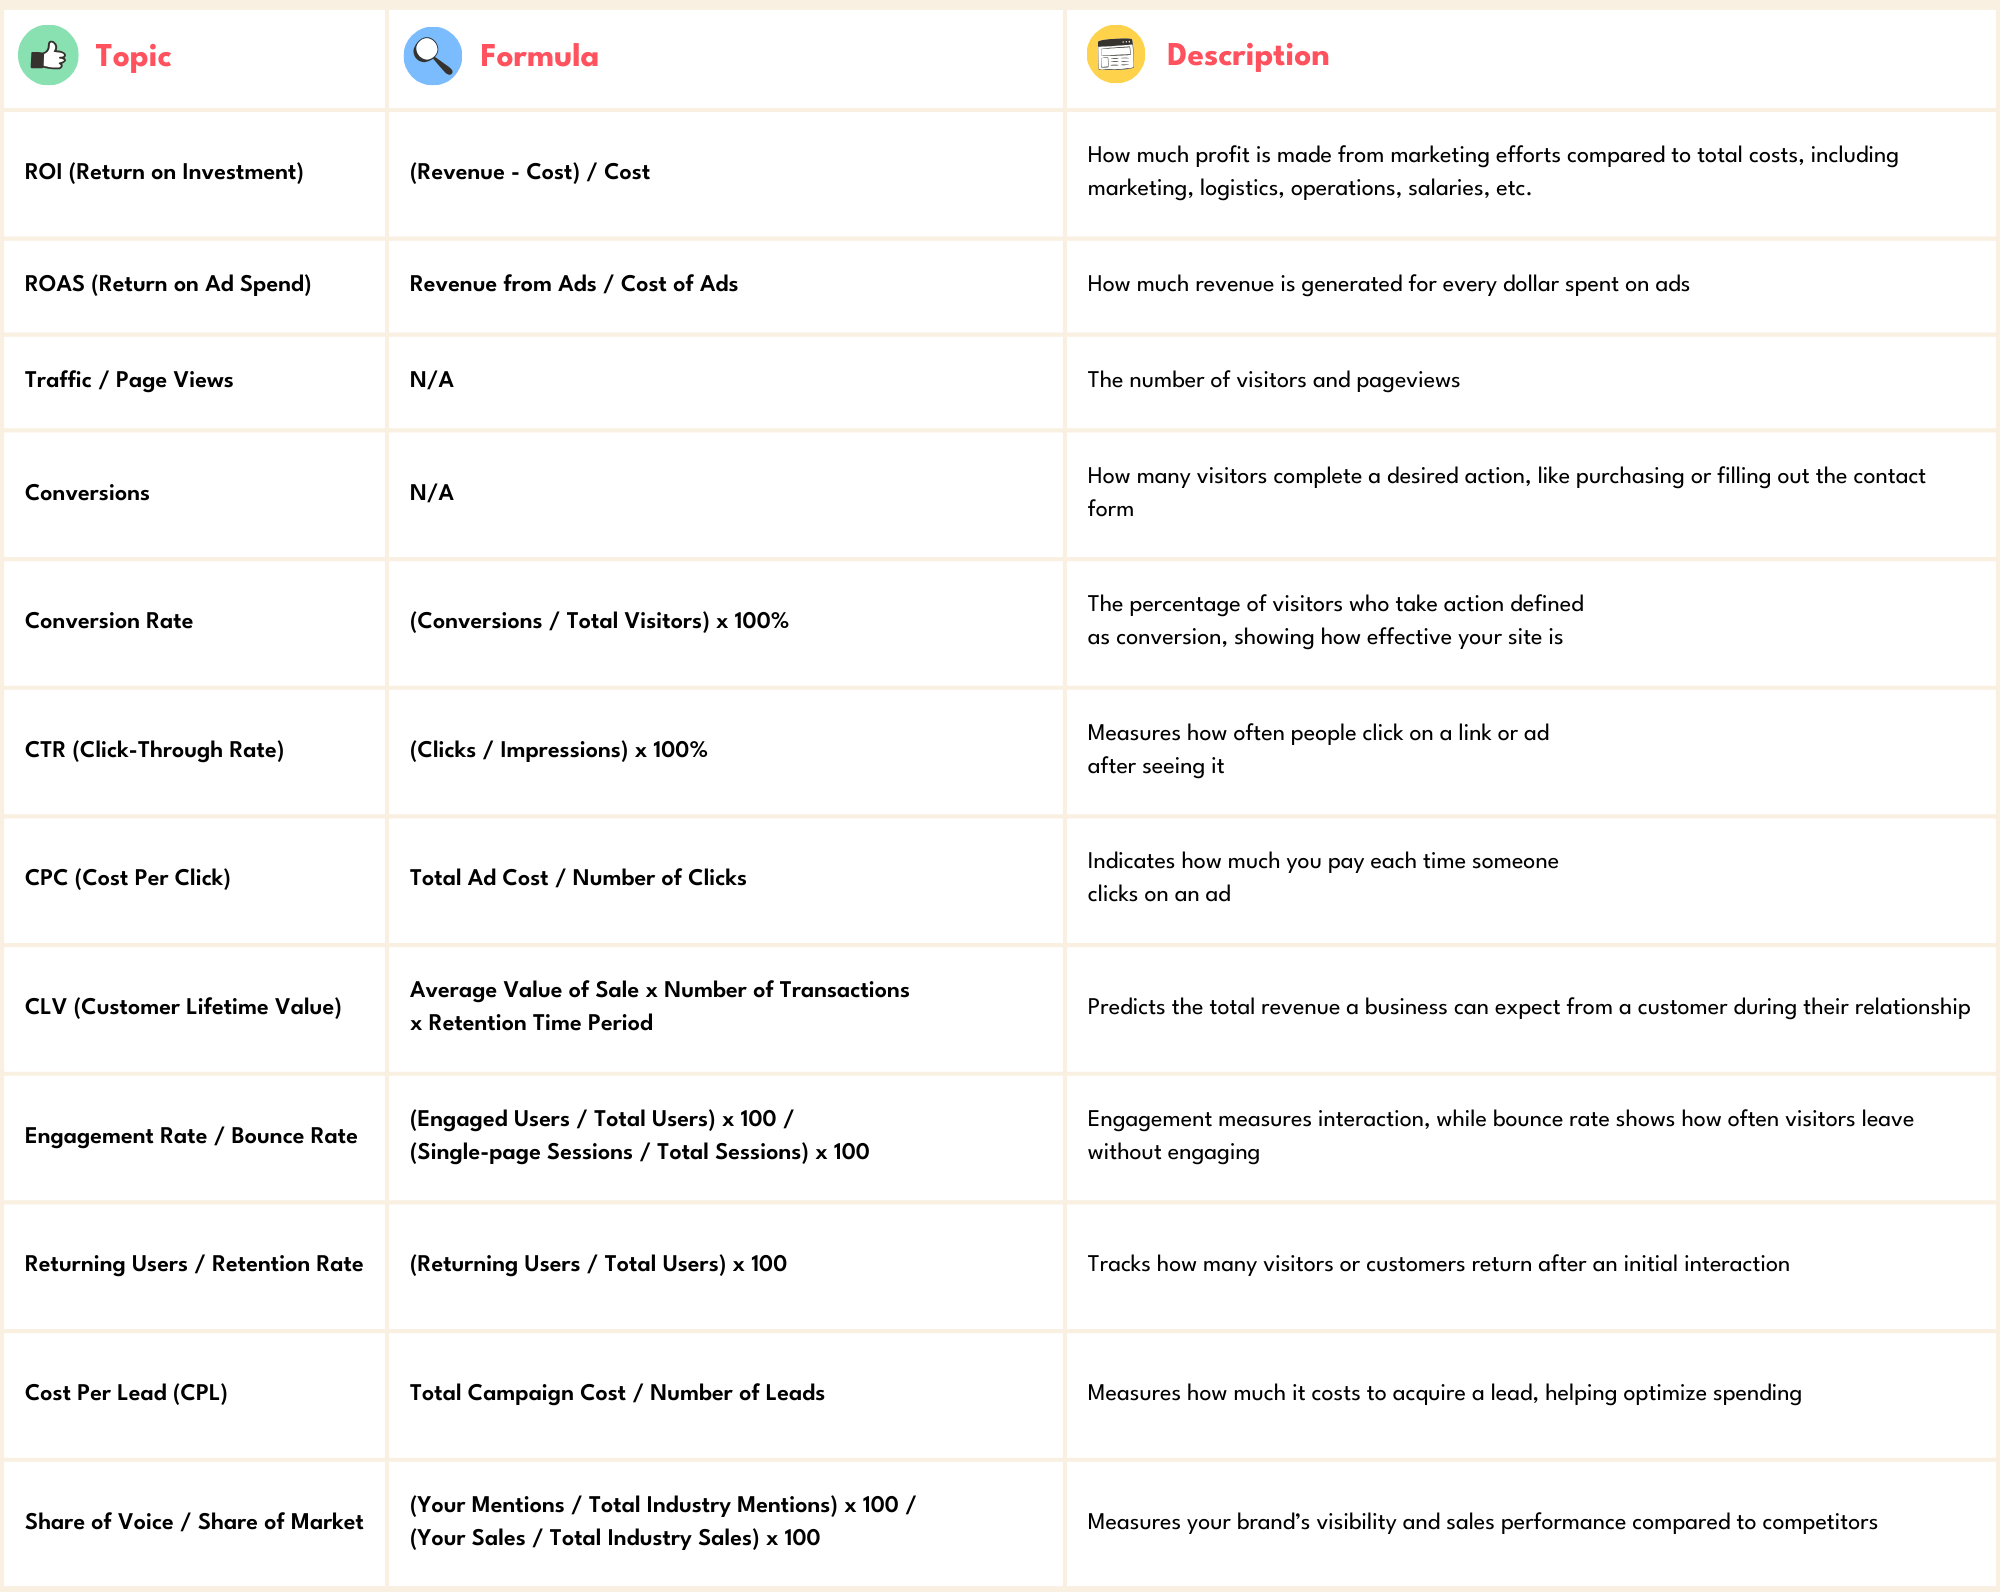The width and height of the screenshot is (2000, 1592).
Task: Click the Total Campaign Cost / Number of Leads formula
Action: (617, 1393)
